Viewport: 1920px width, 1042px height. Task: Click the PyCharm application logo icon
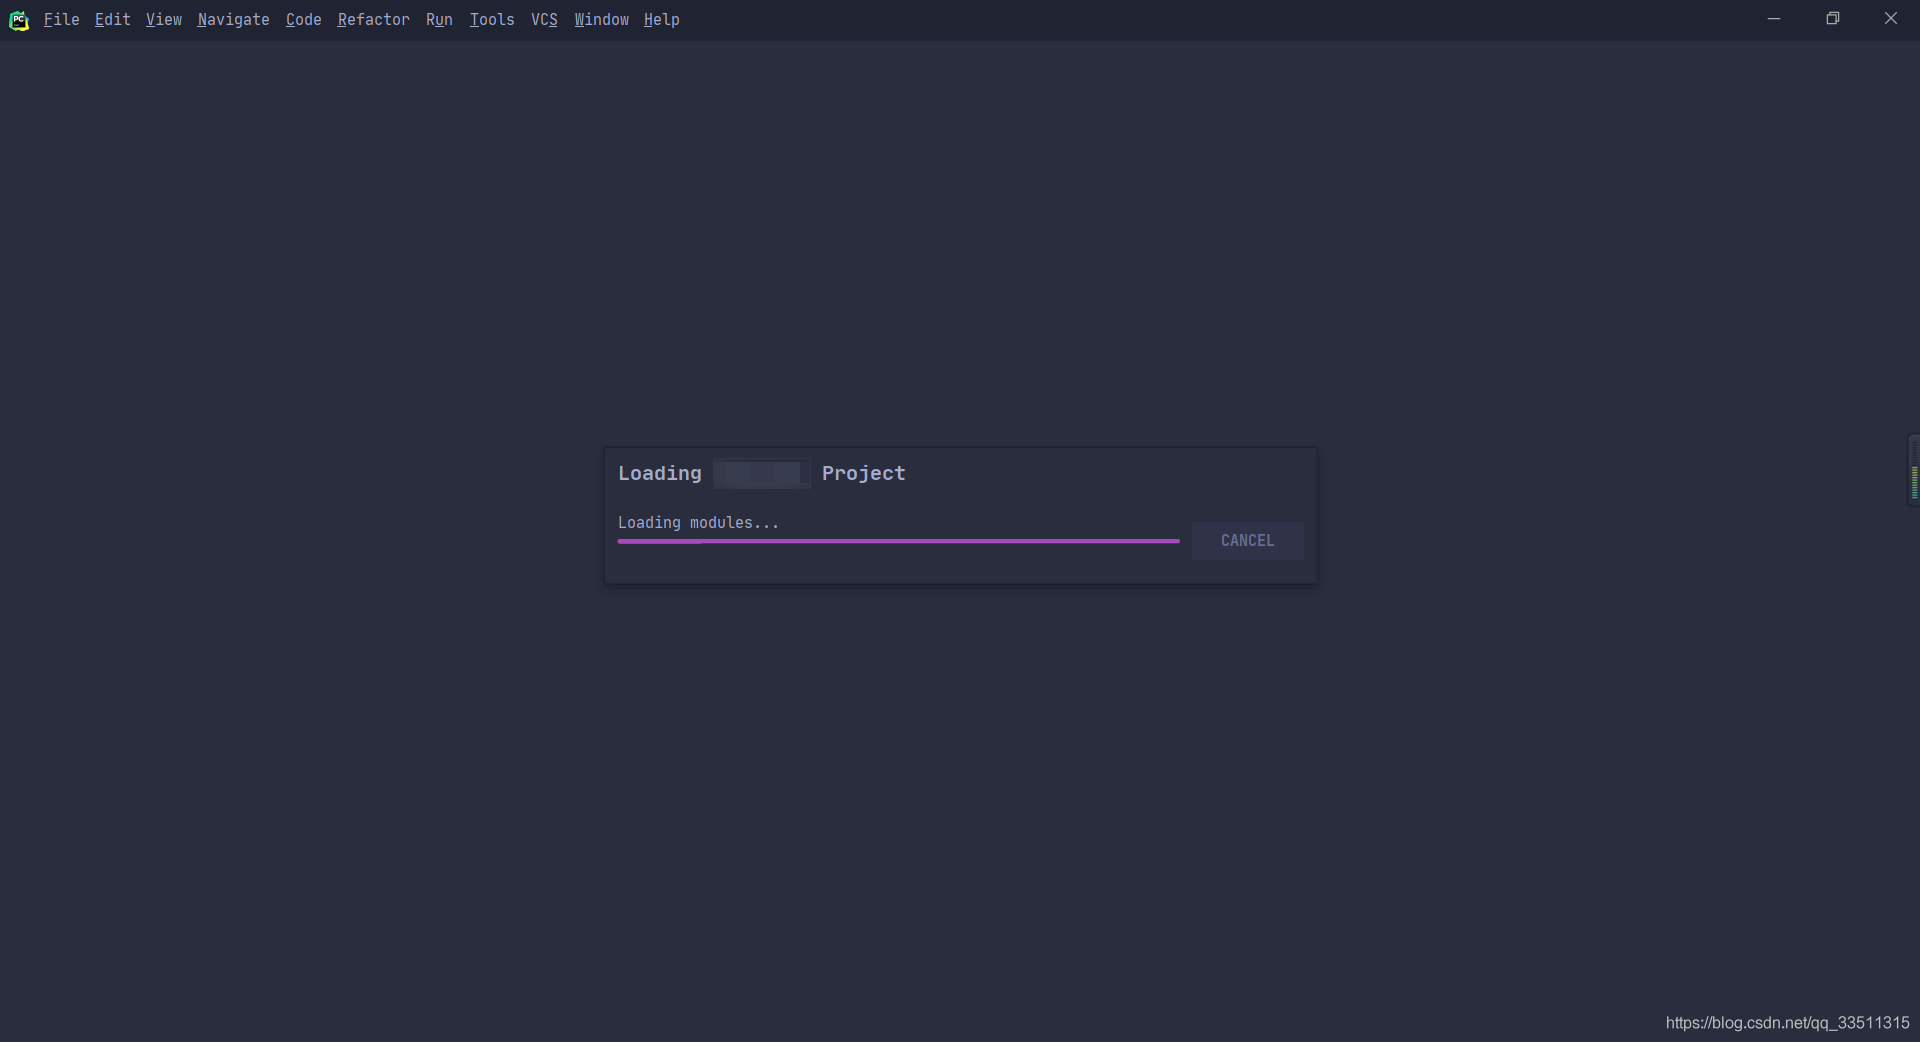[x=19, y=20]
